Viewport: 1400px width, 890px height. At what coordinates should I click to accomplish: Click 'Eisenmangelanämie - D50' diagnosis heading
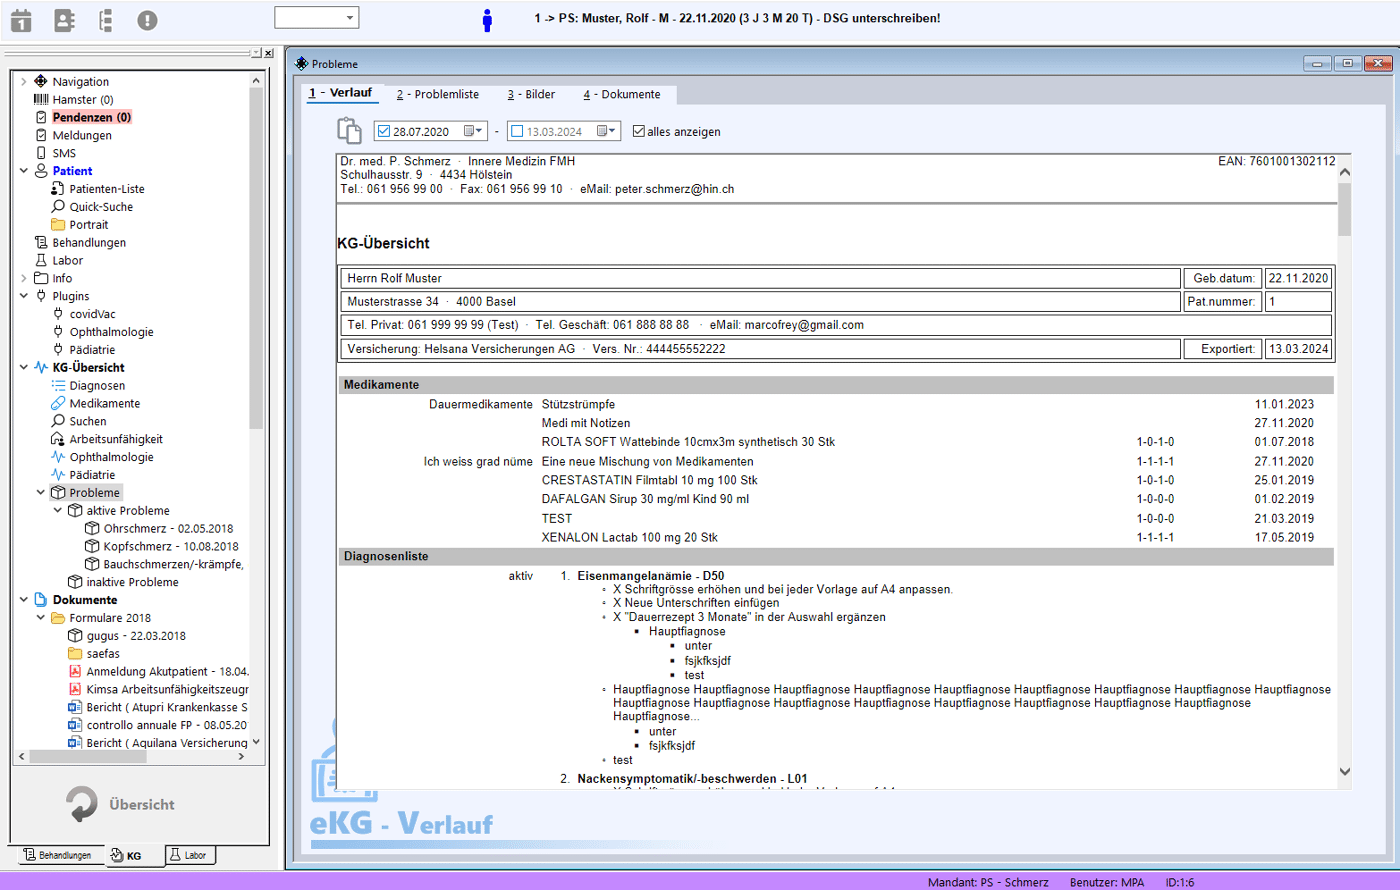tap(651, 576)
